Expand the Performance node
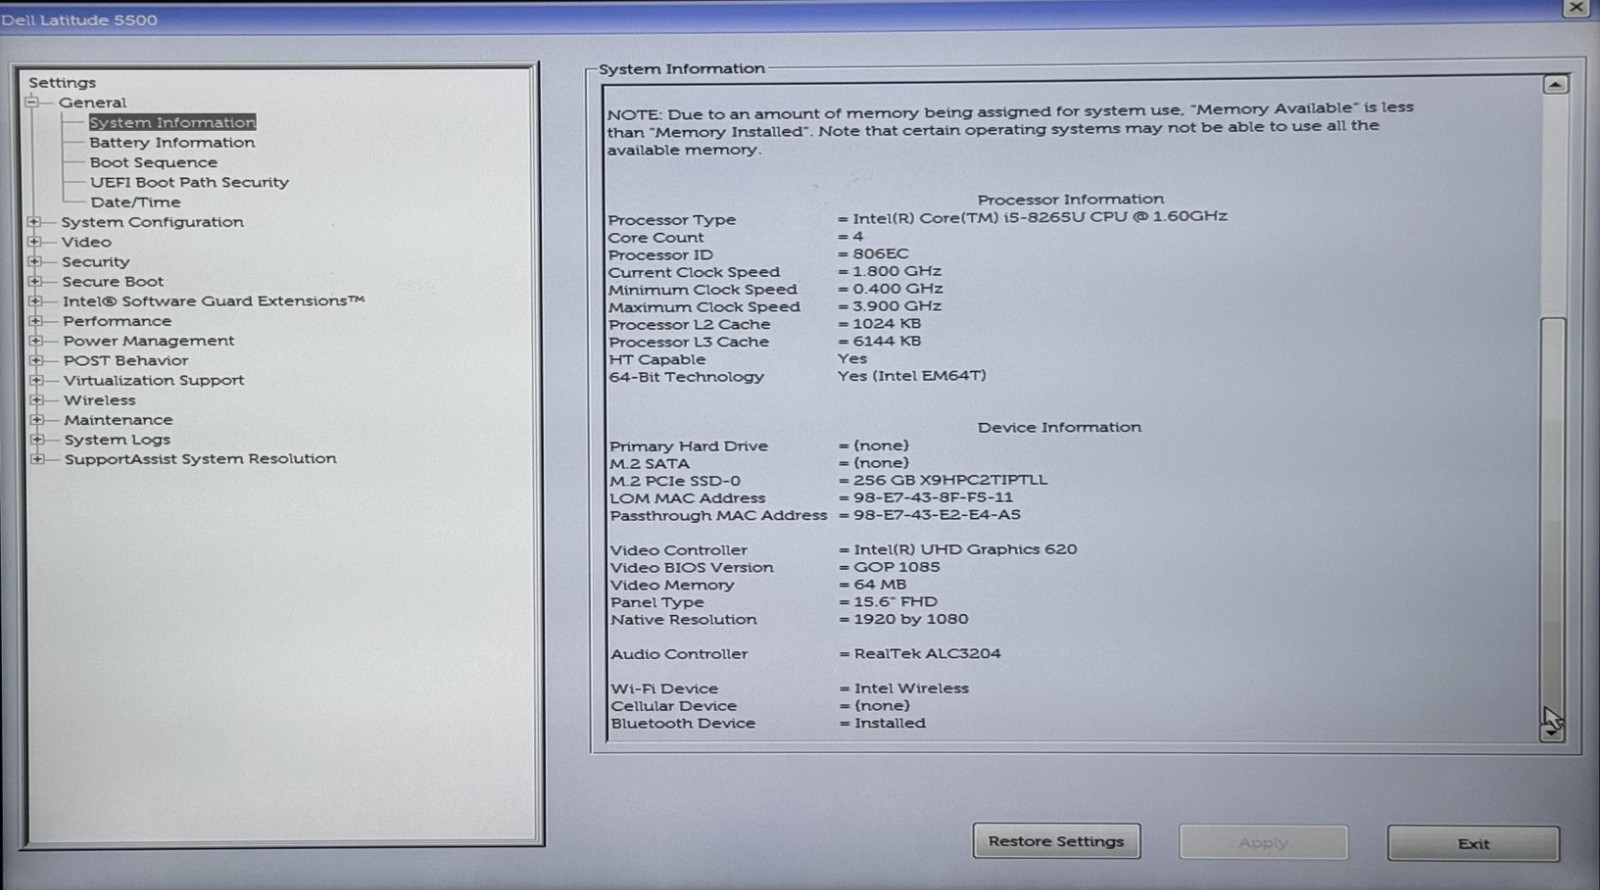This screenshot has width=1600, height=890. click(36, 321)
